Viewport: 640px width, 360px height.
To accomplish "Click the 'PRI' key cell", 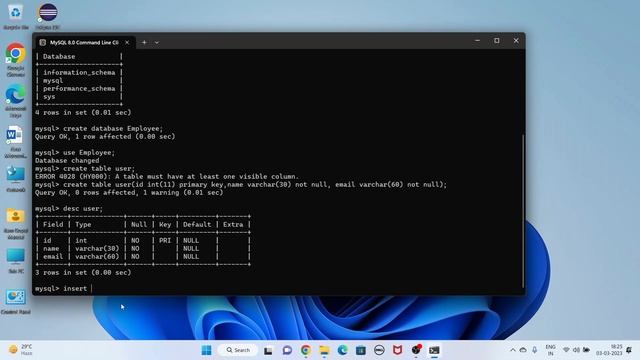I will click(x=165, y=240).
